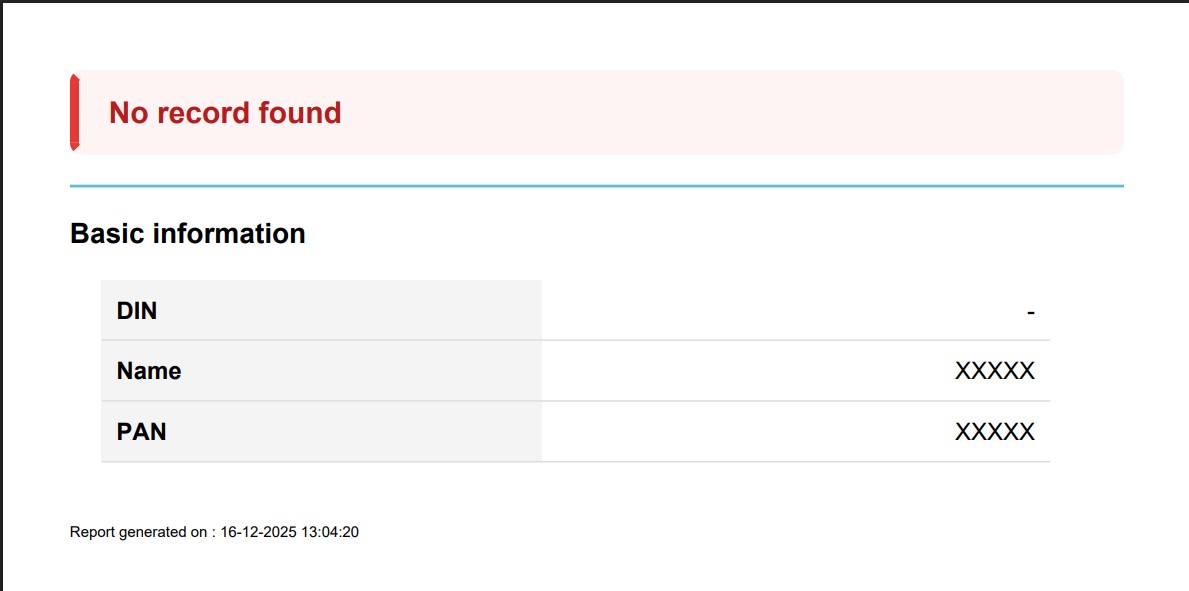Click the word "Basic" in the section heading

[x=107, y=234]
